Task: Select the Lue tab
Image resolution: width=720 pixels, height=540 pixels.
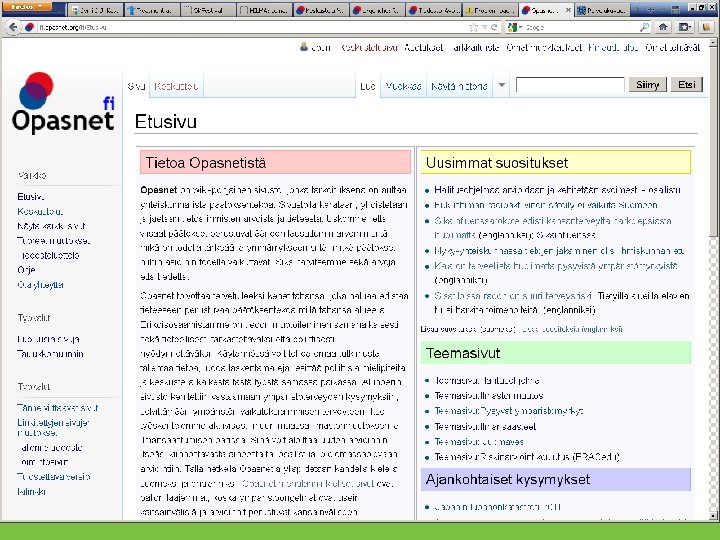Action: click(368, 86)
